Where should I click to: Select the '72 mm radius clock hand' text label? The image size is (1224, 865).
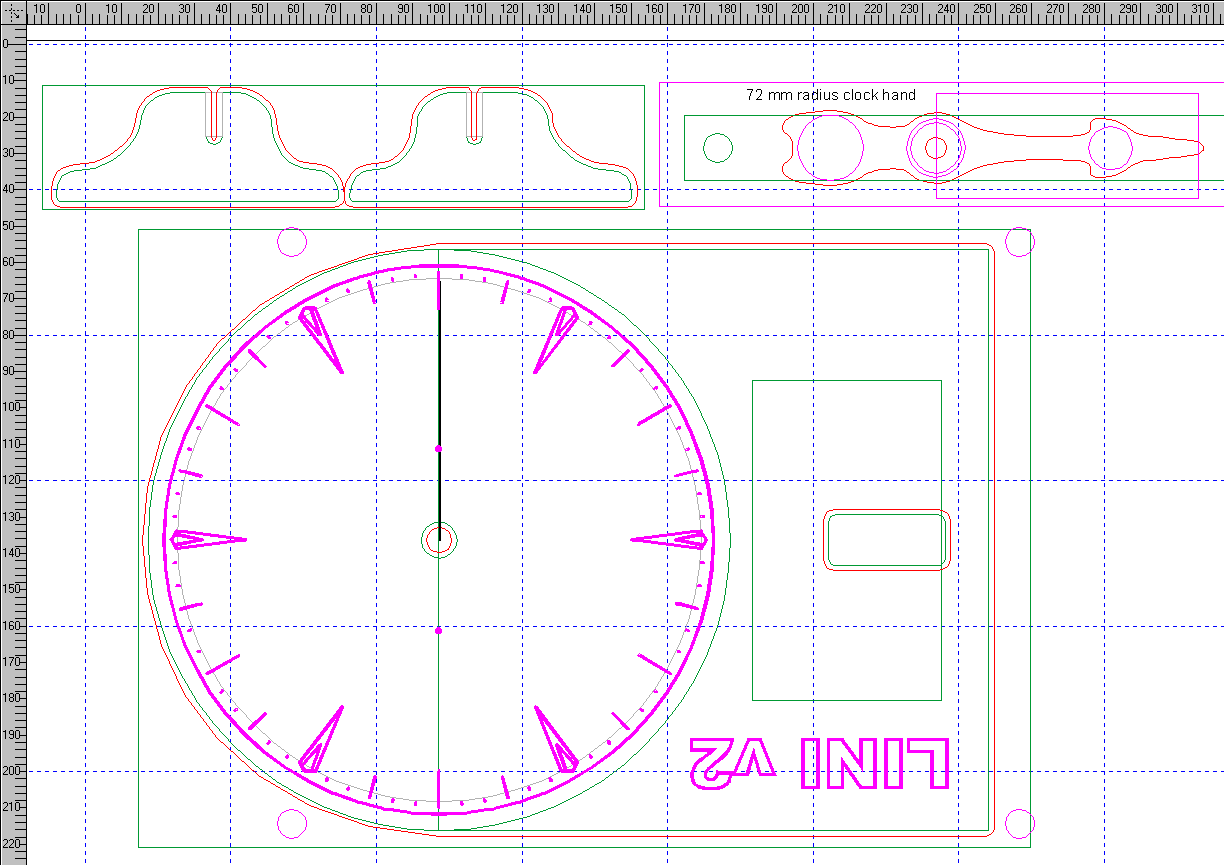pos(831,95)
